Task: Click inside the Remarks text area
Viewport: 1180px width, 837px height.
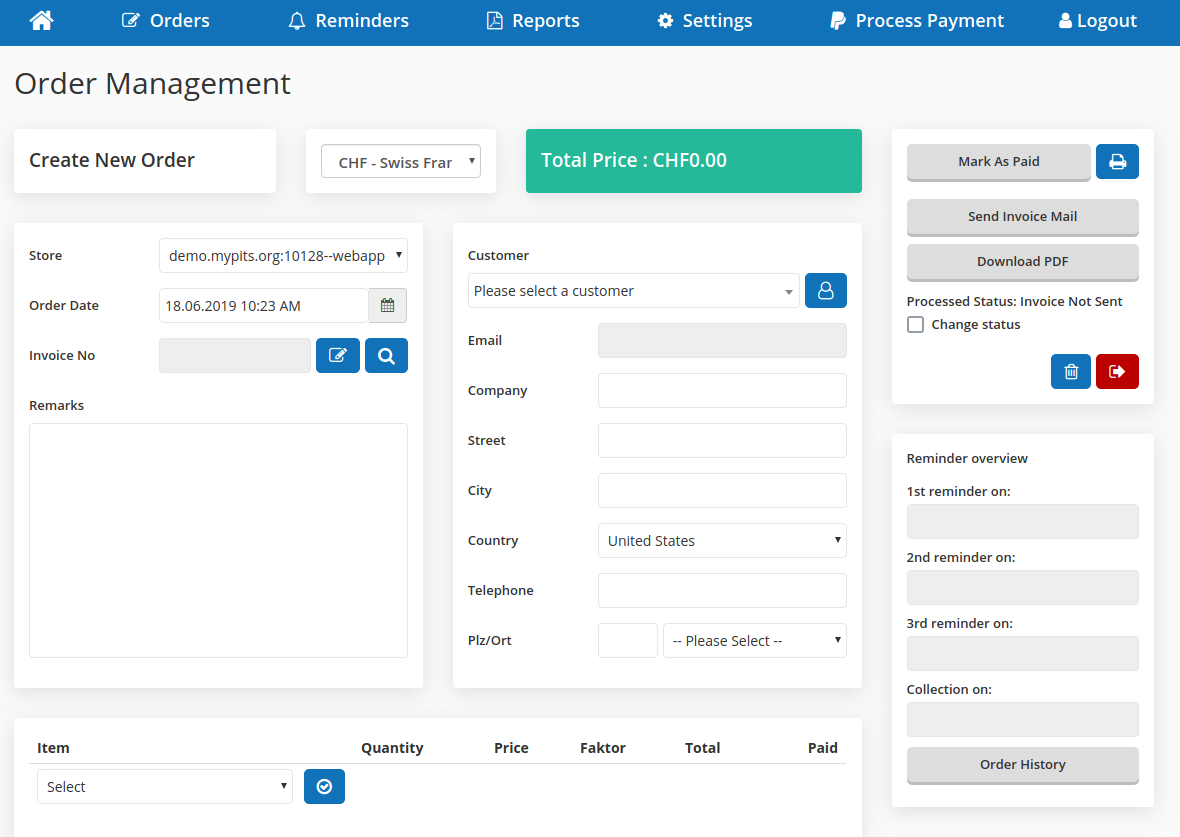Action: click(x=218, y=540)
